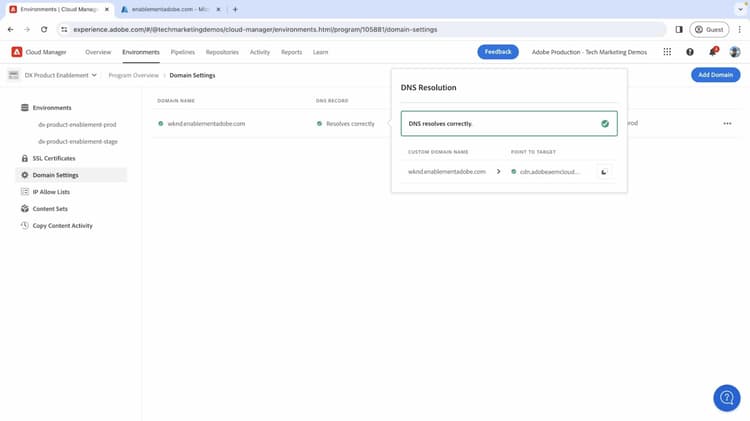Click the DOMAIN NAME column header
Screen dimensions: 750x421
tap(176, 100)
